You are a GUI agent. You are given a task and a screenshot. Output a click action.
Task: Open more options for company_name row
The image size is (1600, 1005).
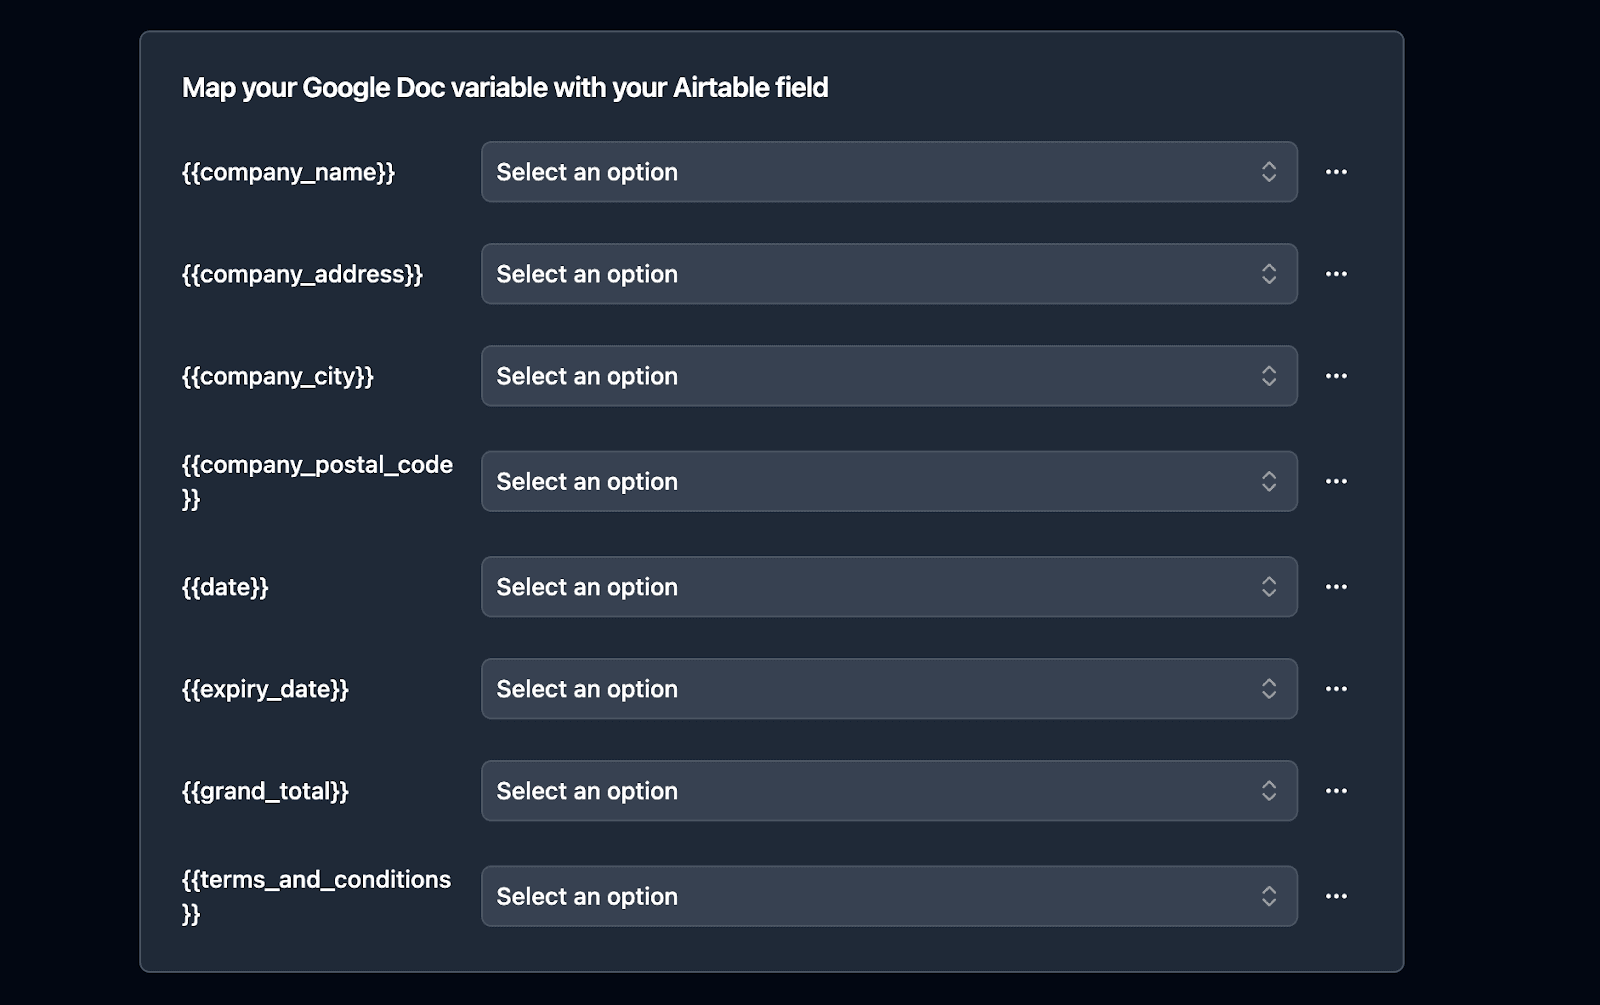(x=1336, y=172)
